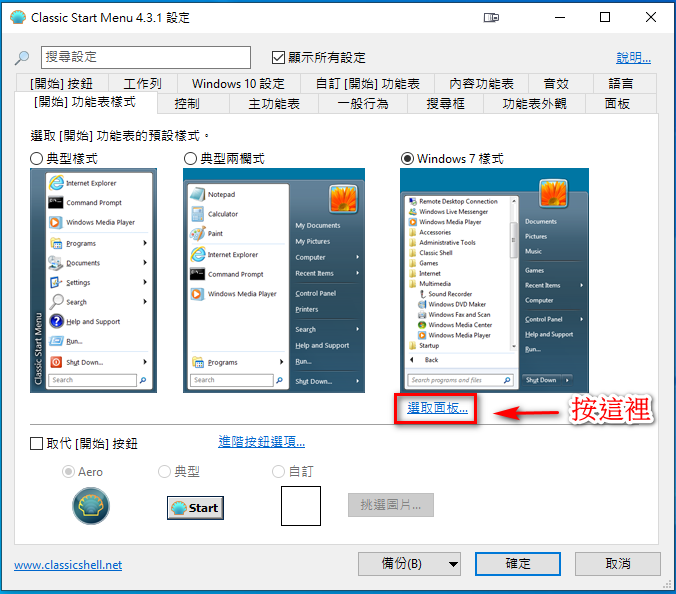Select the 典型樣式 radio button

tap(37, 159)
